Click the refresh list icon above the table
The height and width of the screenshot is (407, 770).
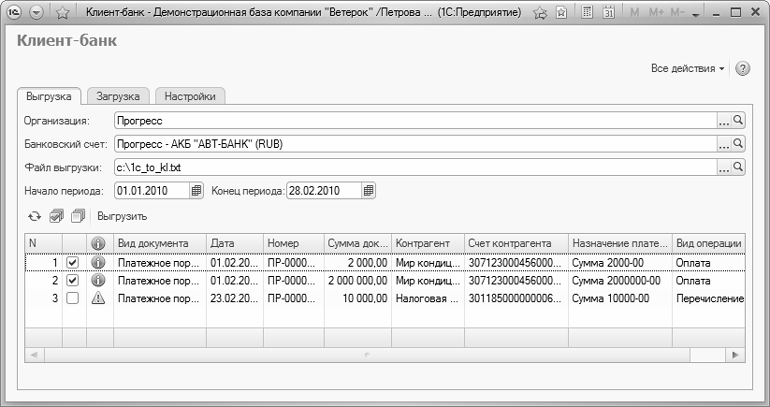34,216
